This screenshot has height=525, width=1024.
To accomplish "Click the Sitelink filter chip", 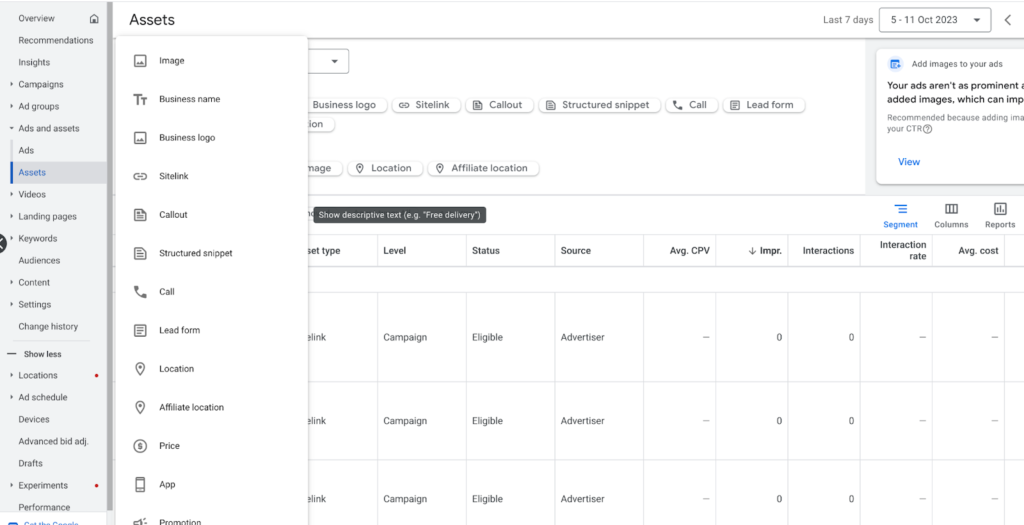I will pos(426,105).
